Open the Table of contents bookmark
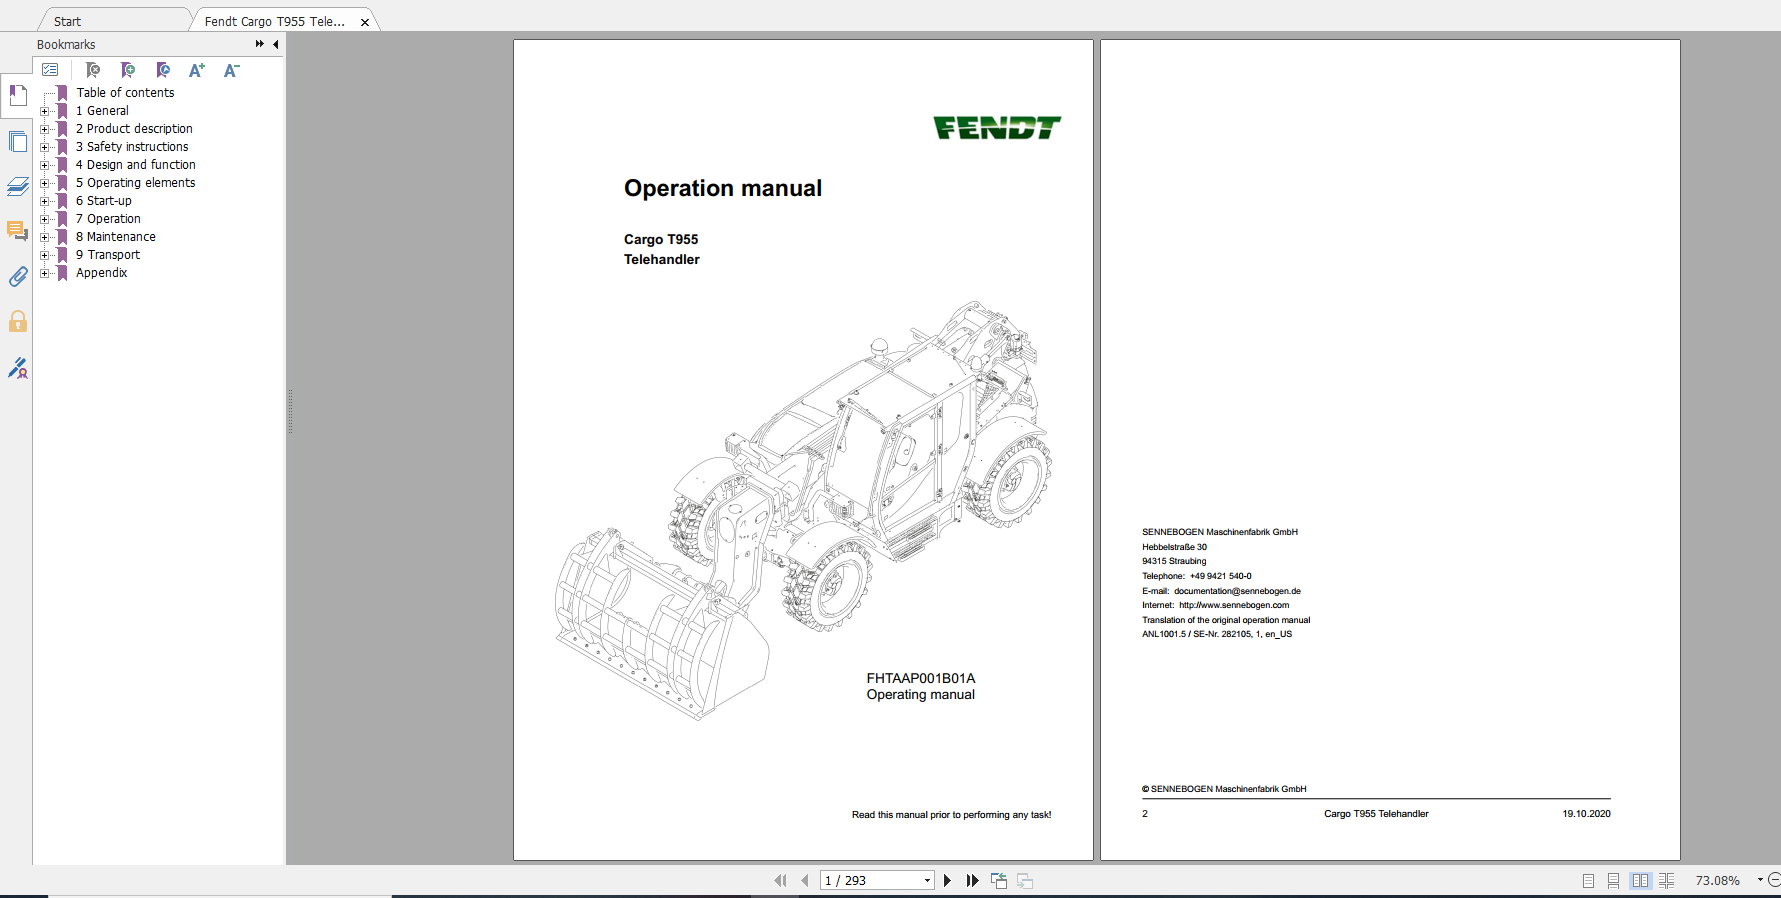 point(125,93)
